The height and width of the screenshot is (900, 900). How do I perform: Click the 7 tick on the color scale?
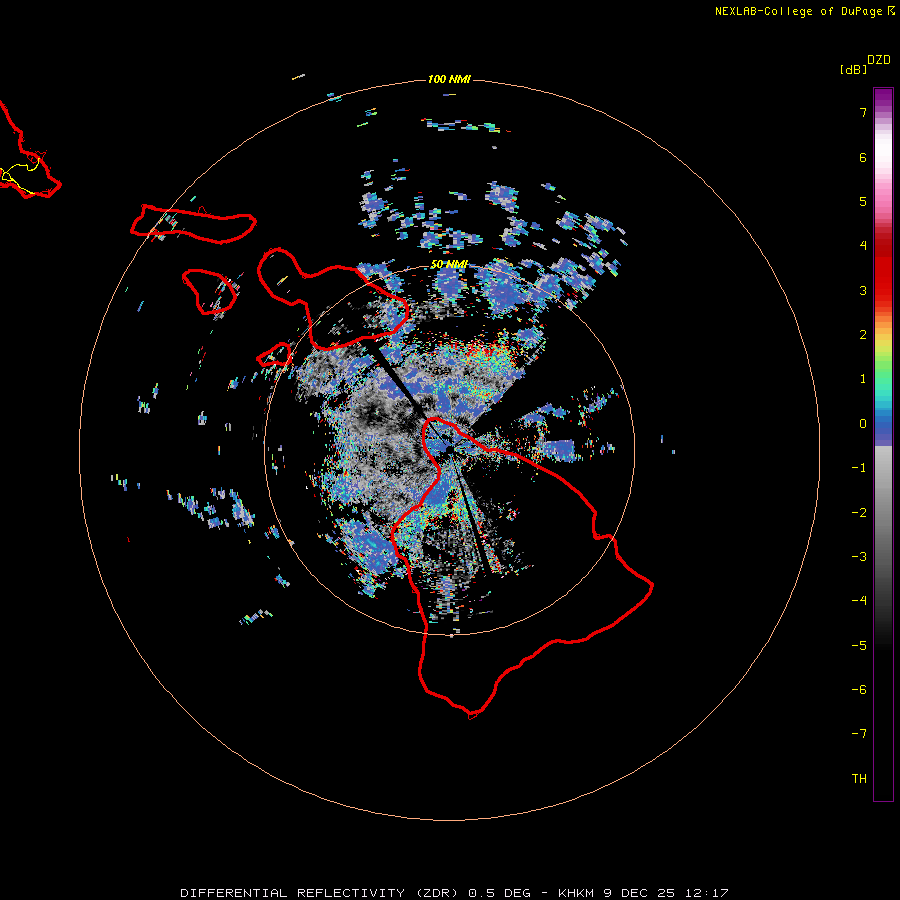(863, 112)
